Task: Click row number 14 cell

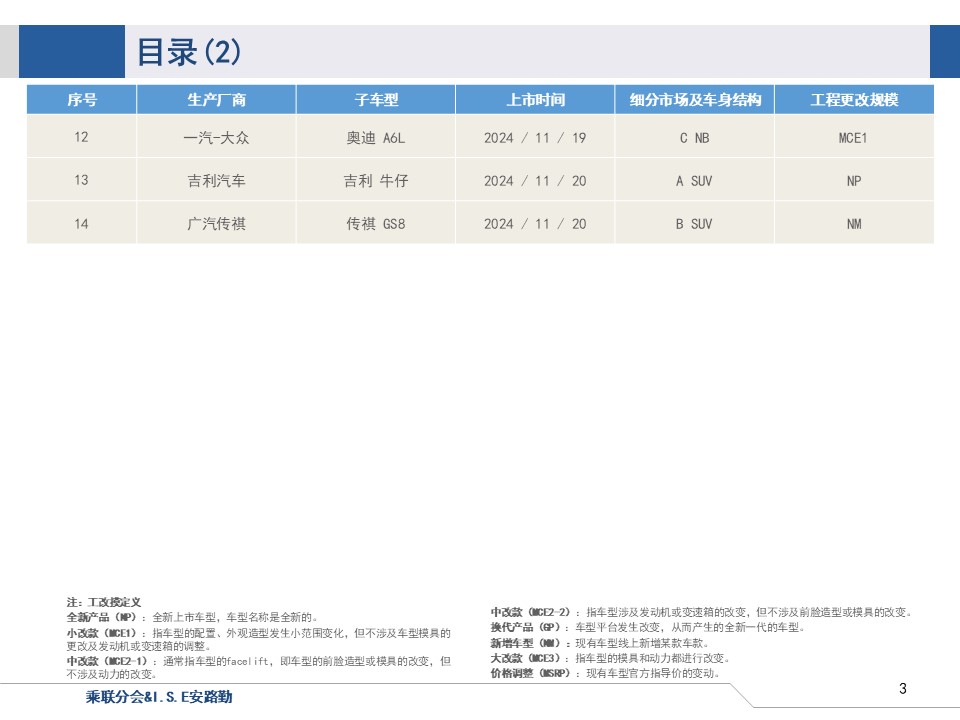Action: pos(81,223)
